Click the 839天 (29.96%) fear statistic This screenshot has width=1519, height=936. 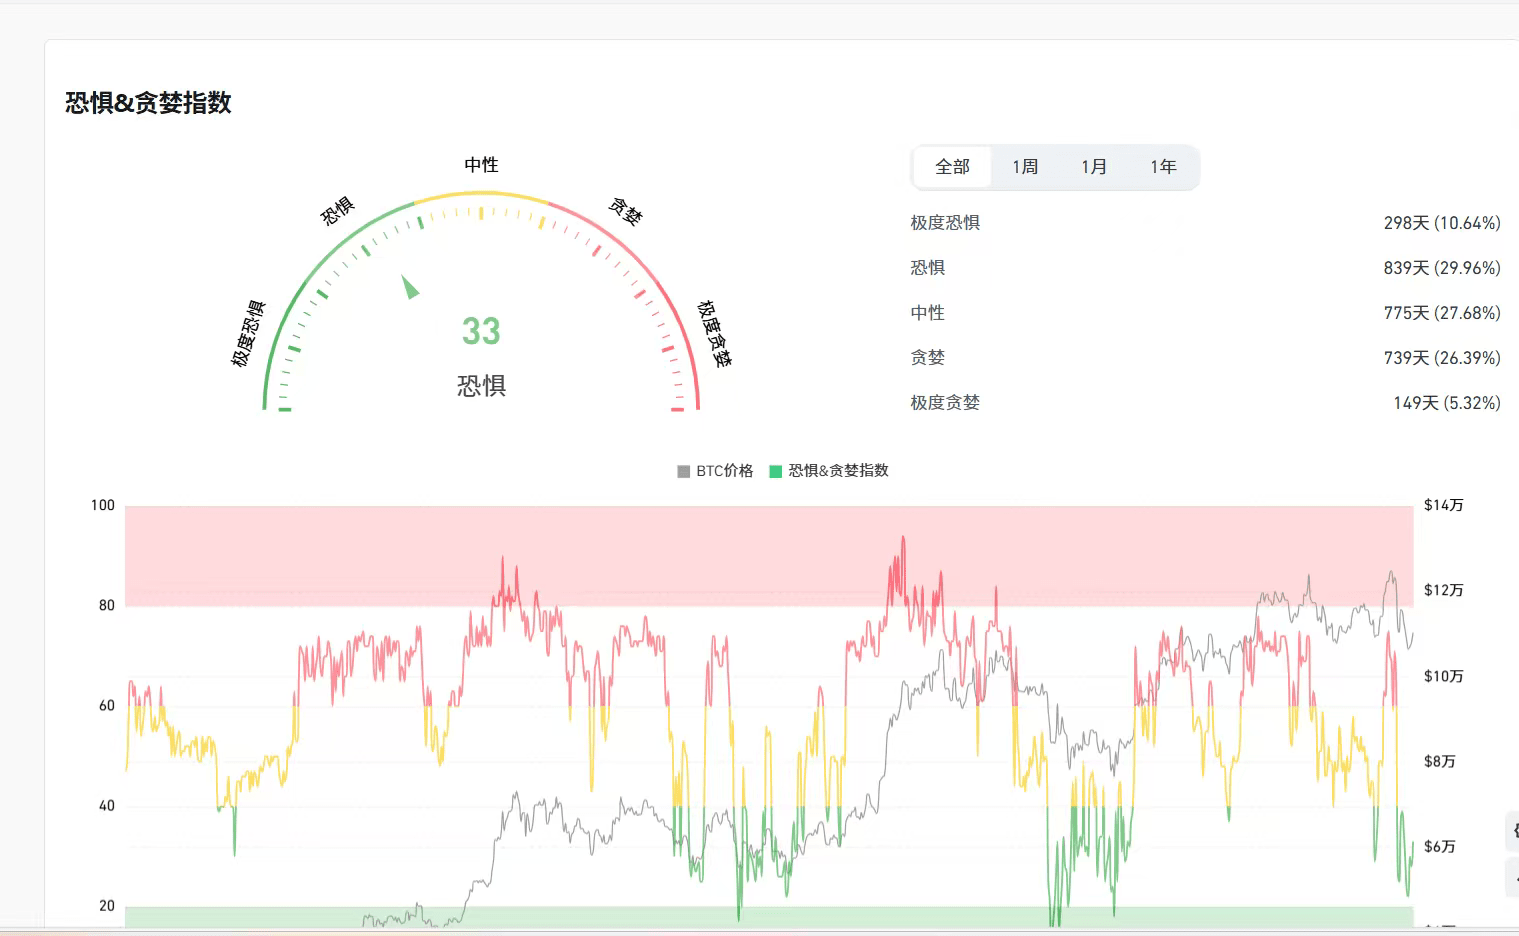point(1441,268)
